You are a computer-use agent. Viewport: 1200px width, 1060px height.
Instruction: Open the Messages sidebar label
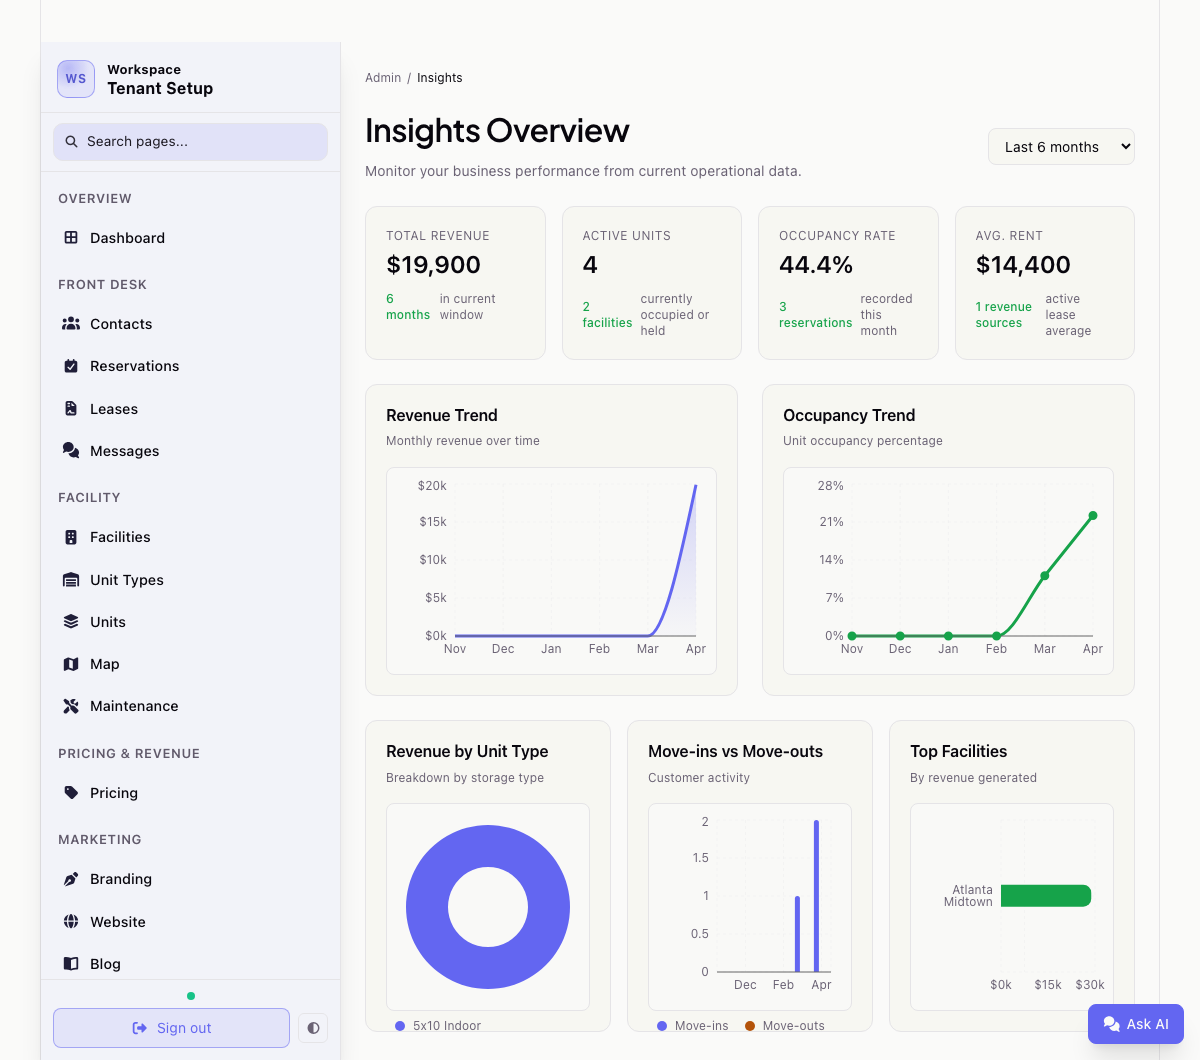tap(124, 451)
